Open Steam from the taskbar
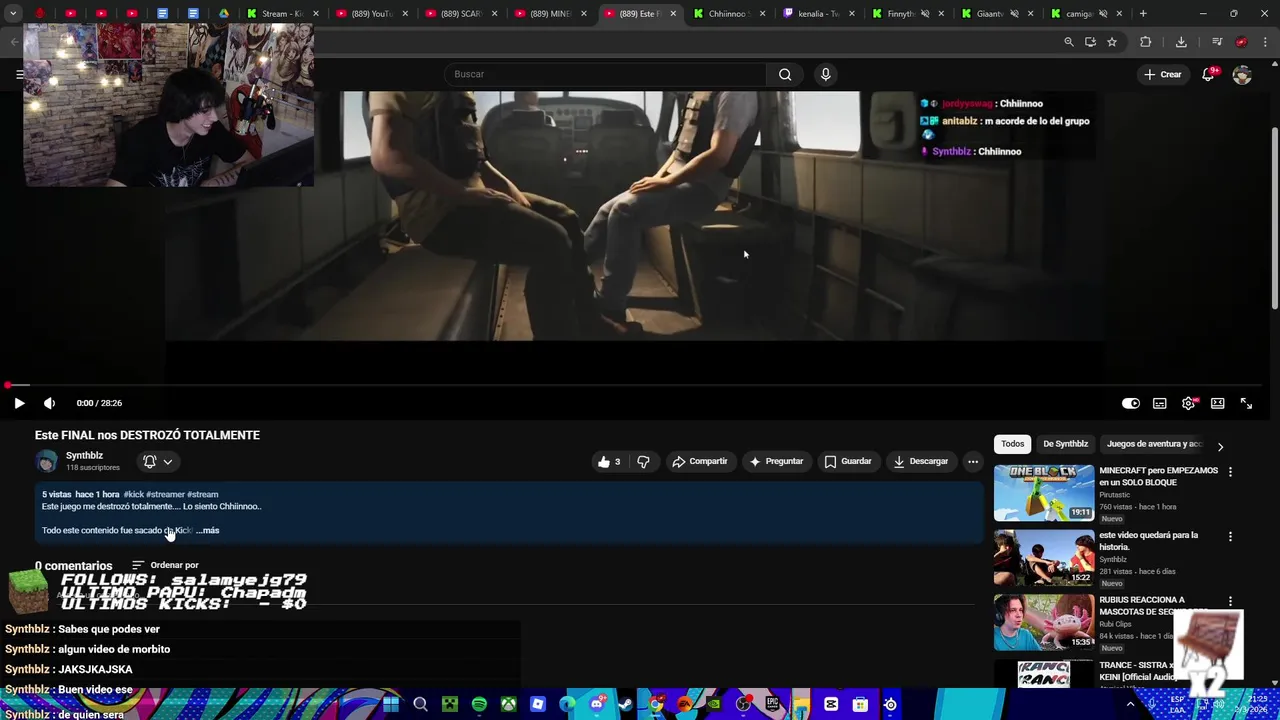The height and width of the screenshot is (720, 1280). [626, 704]
